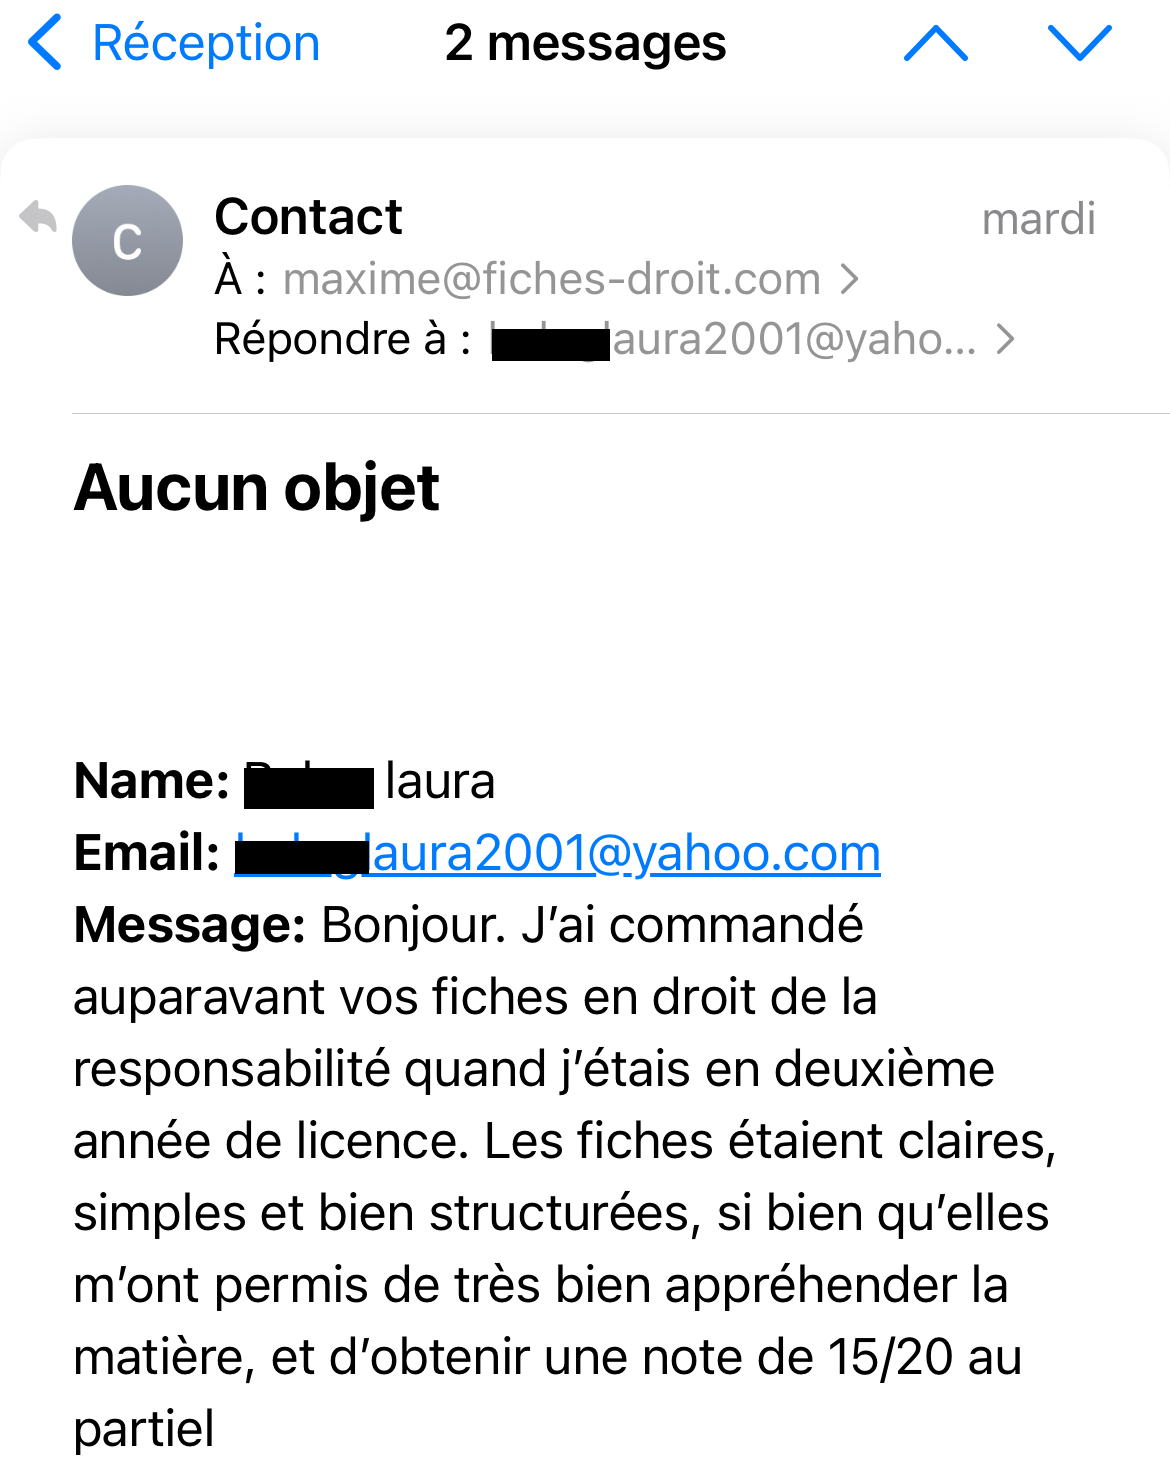This screenshot has width=1170, height=1469.
Task: Open the sender avatar circle "C"
Action: coord(127,241)
